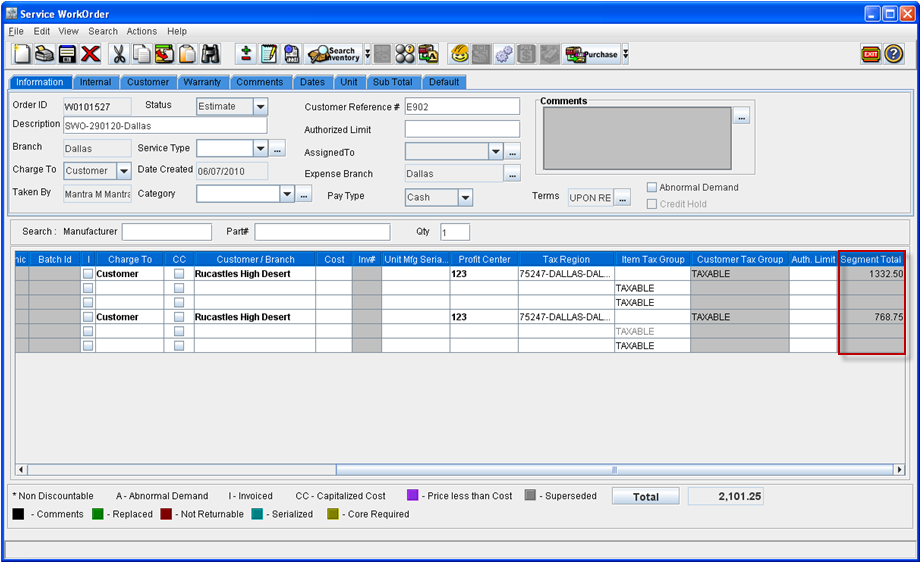Click the horizontal scrollbar thumb of table

point(614,469)
